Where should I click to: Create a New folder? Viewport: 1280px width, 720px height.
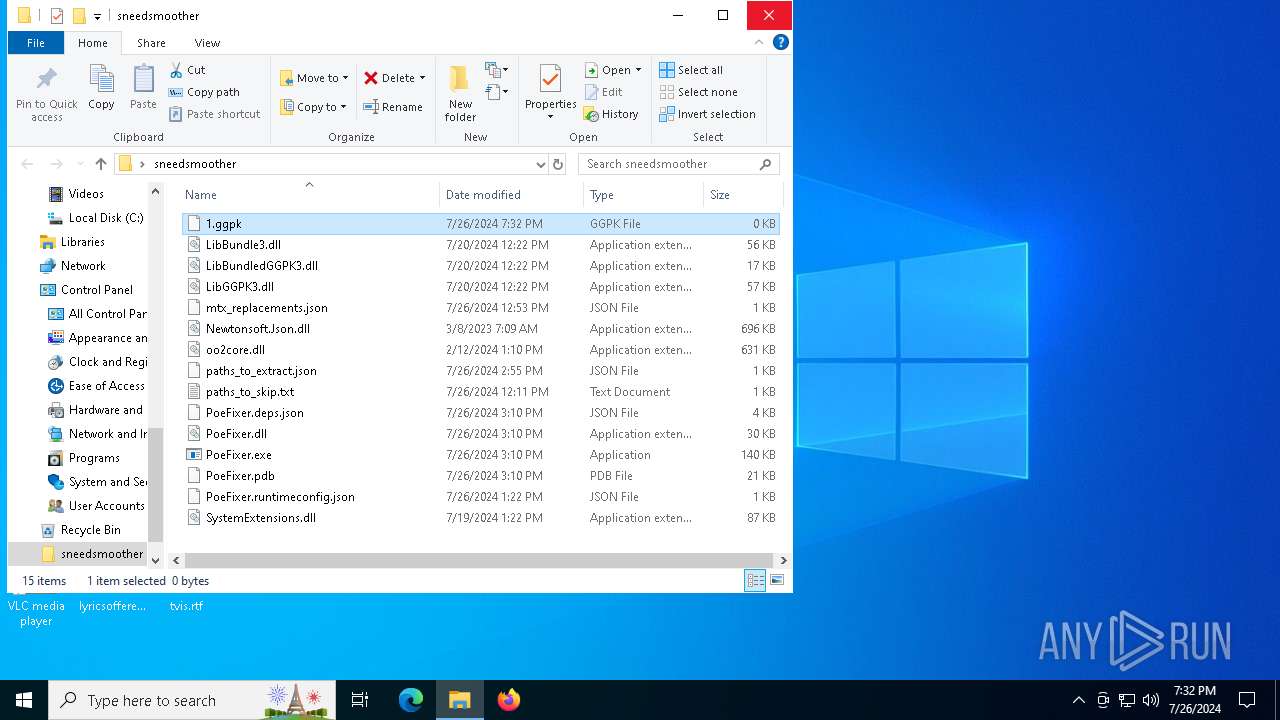click(x=460, y=92)
